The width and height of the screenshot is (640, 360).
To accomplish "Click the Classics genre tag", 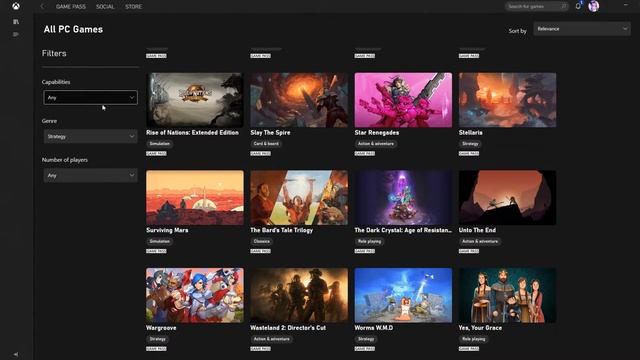I will click(262, 241).
